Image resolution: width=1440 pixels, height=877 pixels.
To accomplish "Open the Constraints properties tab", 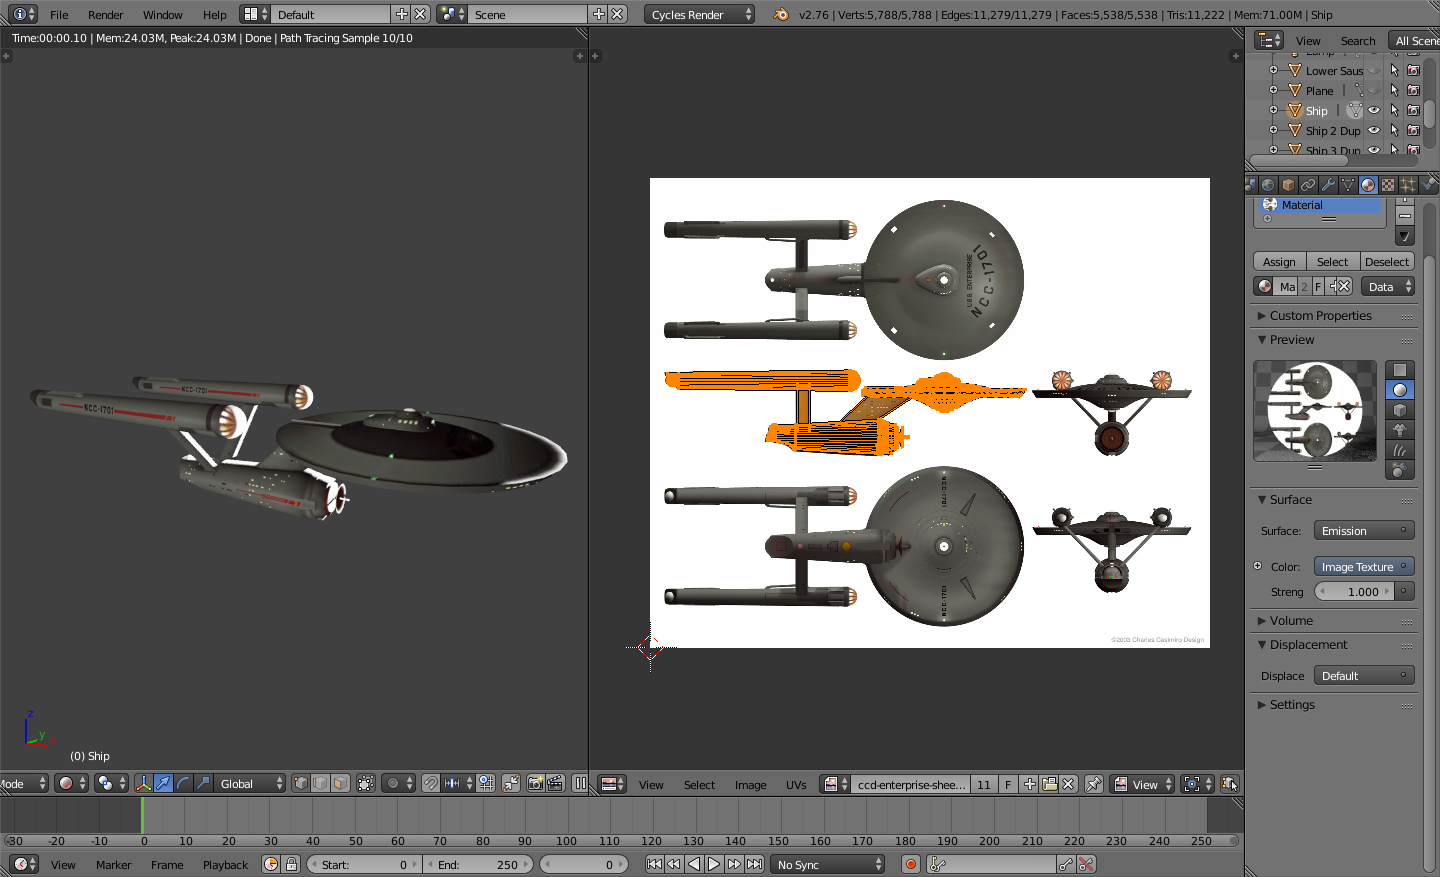I will [1308, 185].
